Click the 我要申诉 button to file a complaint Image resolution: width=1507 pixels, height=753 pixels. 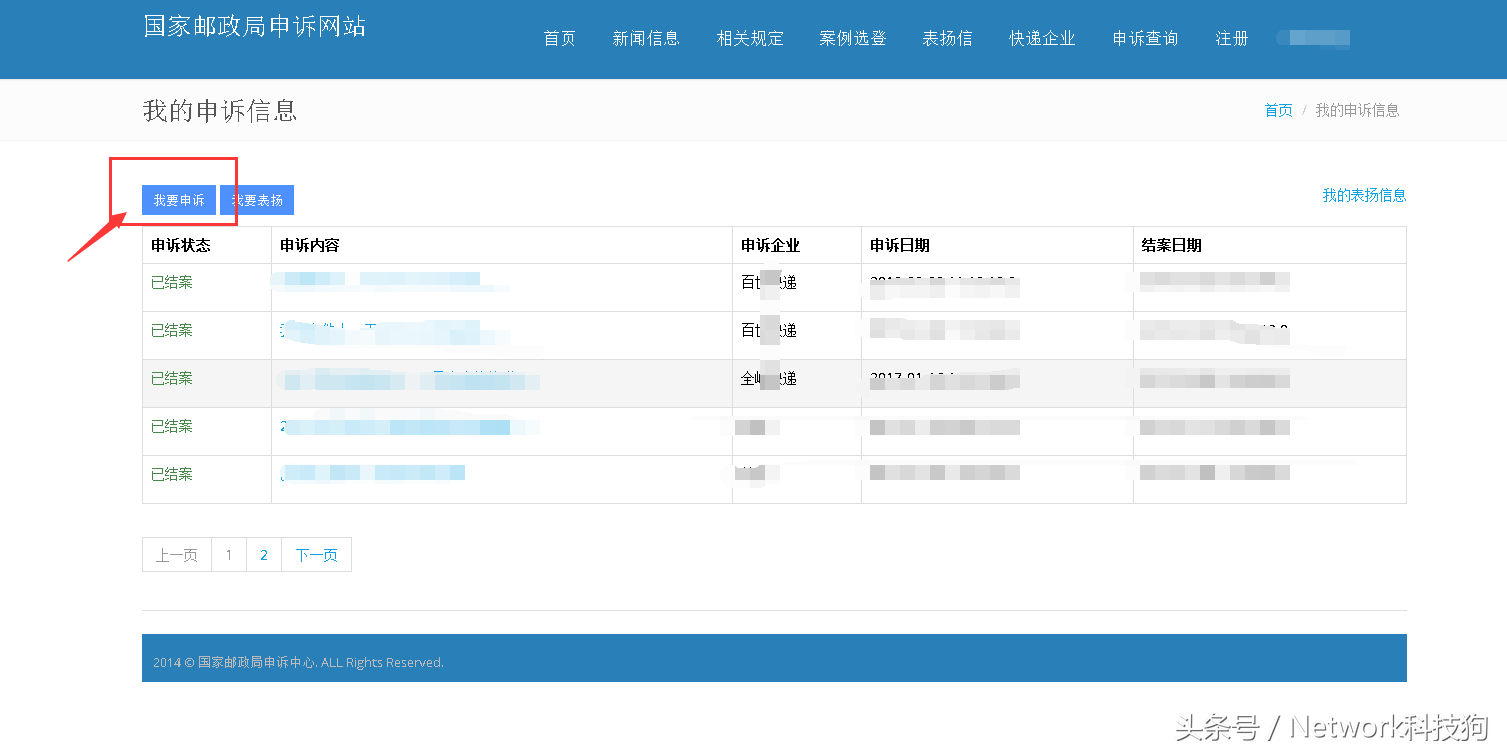click(178, 199)
